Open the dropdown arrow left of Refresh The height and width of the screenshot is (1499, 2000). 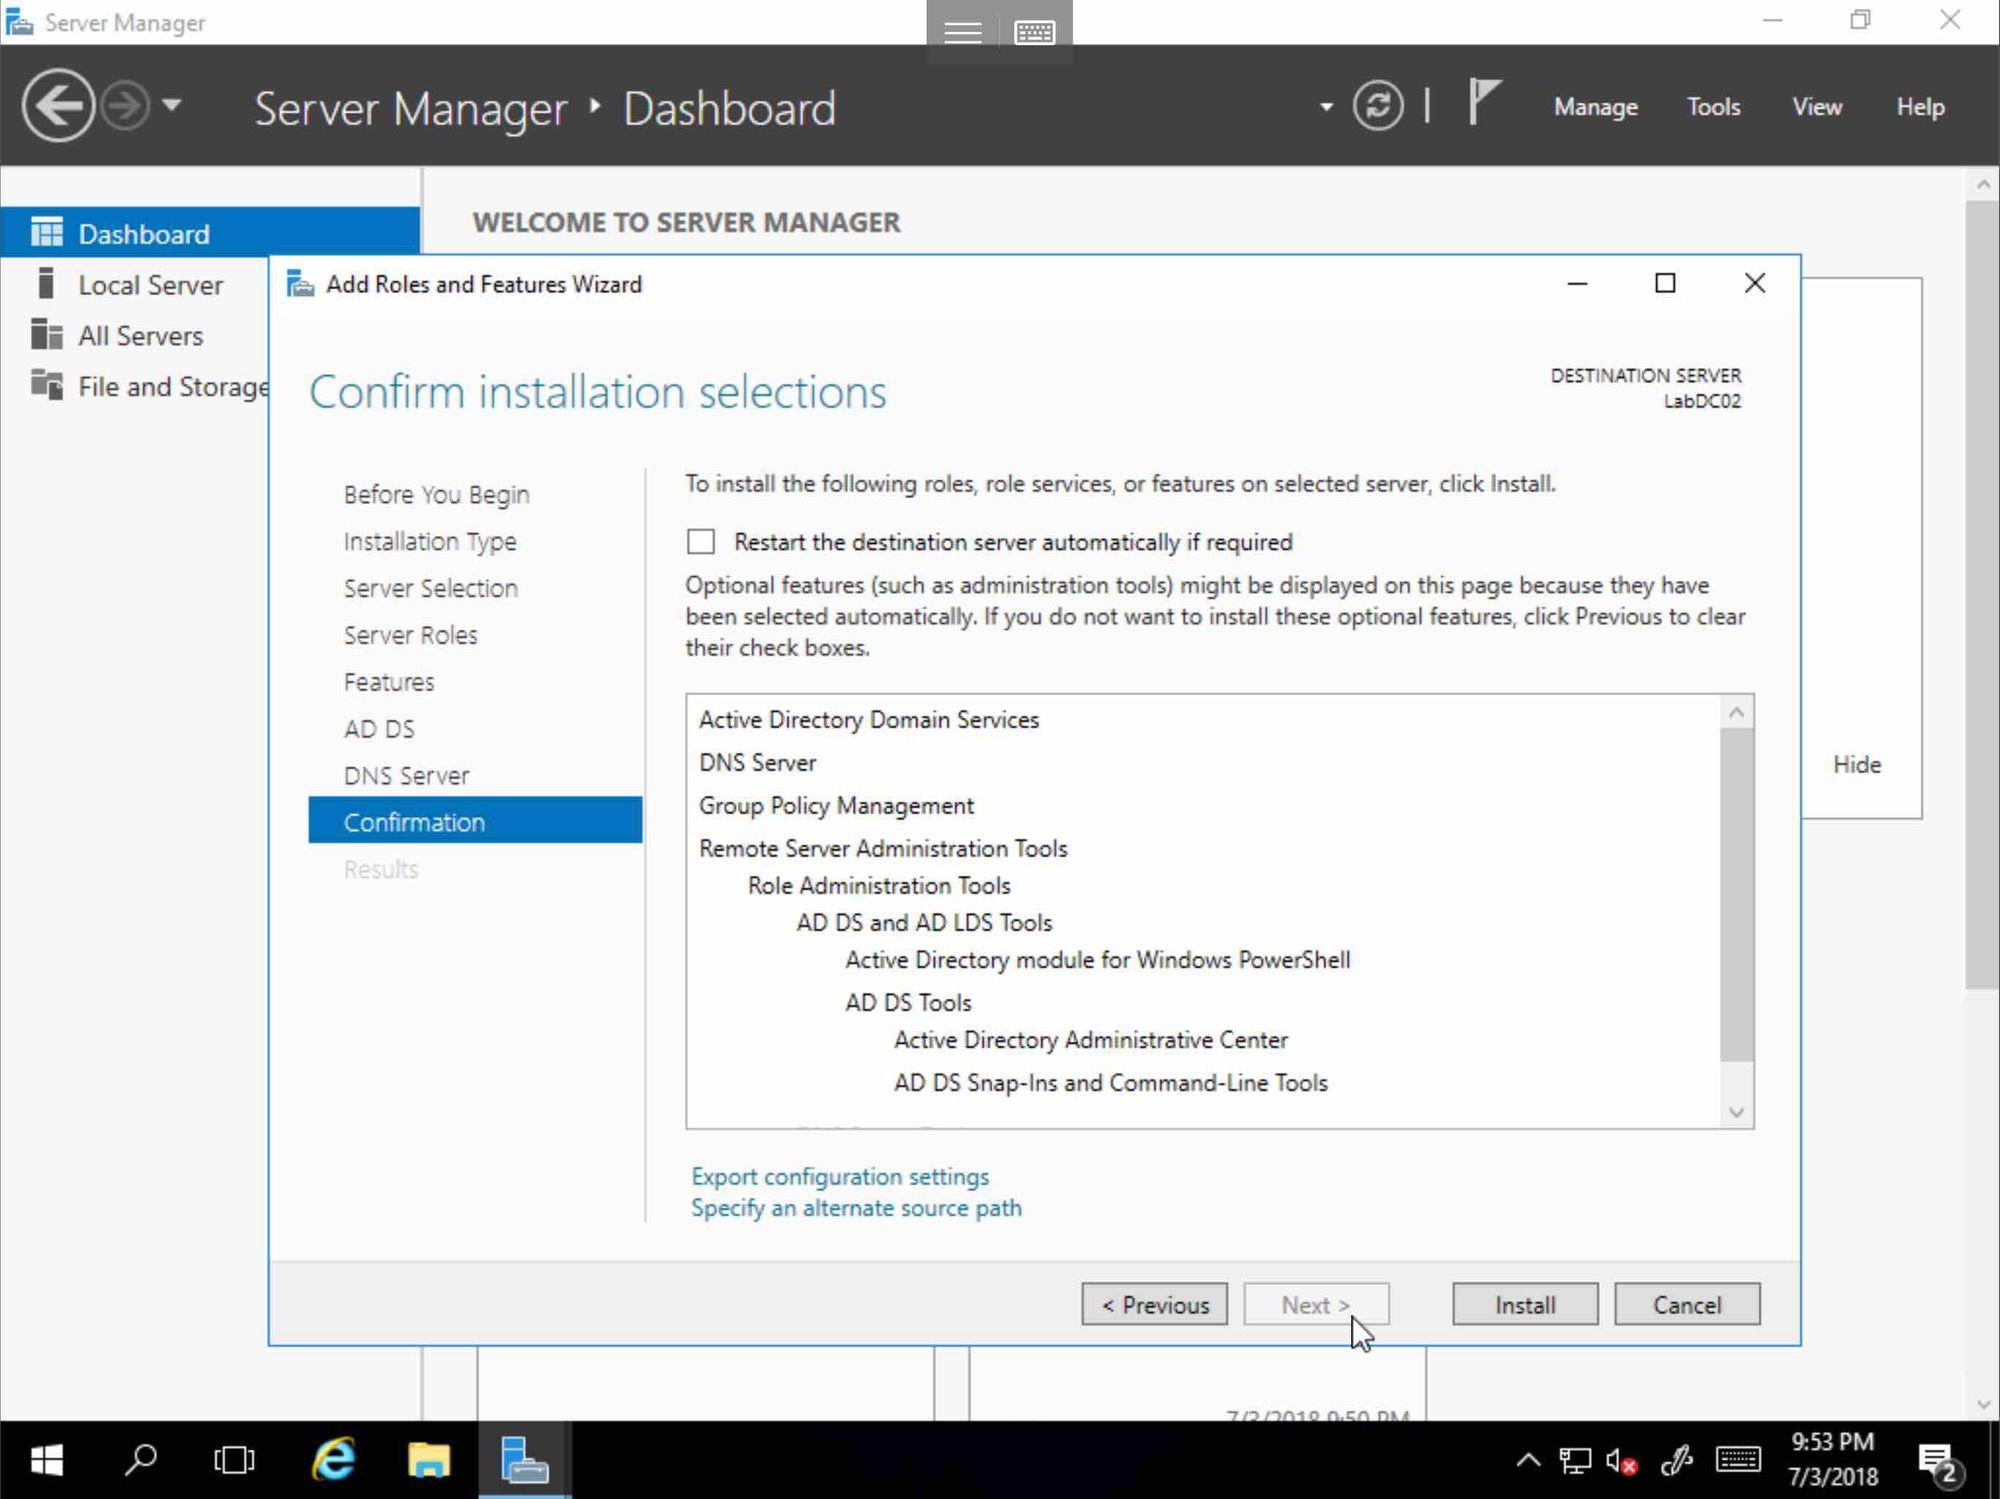[1326, 107]
